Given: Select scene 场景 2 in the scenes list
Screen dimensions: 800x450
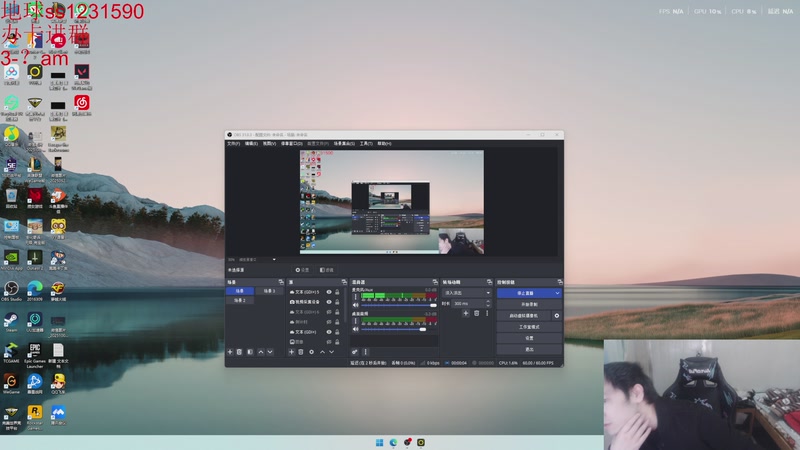Looking at the screenshot, I should click(x=240, y=301).
